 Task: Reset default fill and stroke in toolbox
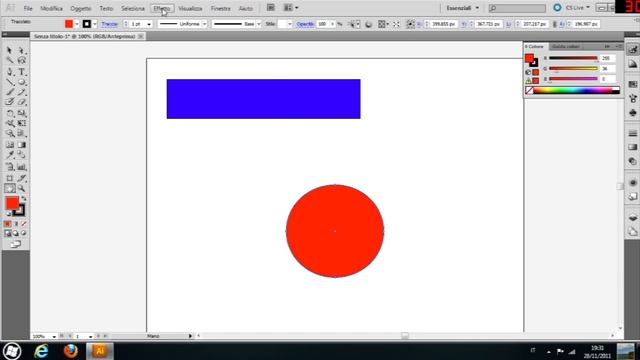tap(8, 214)
